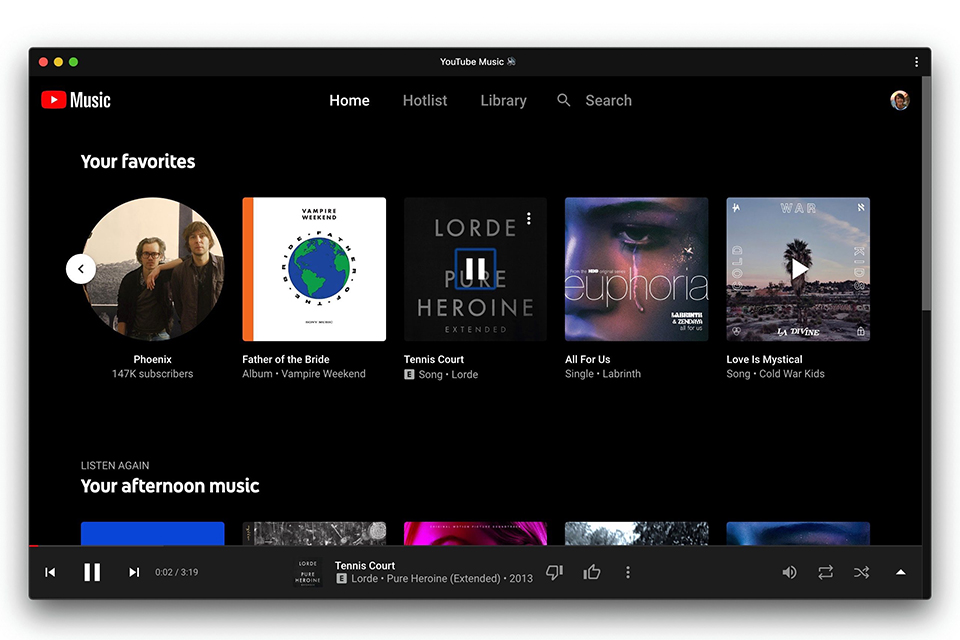Click the Love Is Mystical title

point(764,360)
